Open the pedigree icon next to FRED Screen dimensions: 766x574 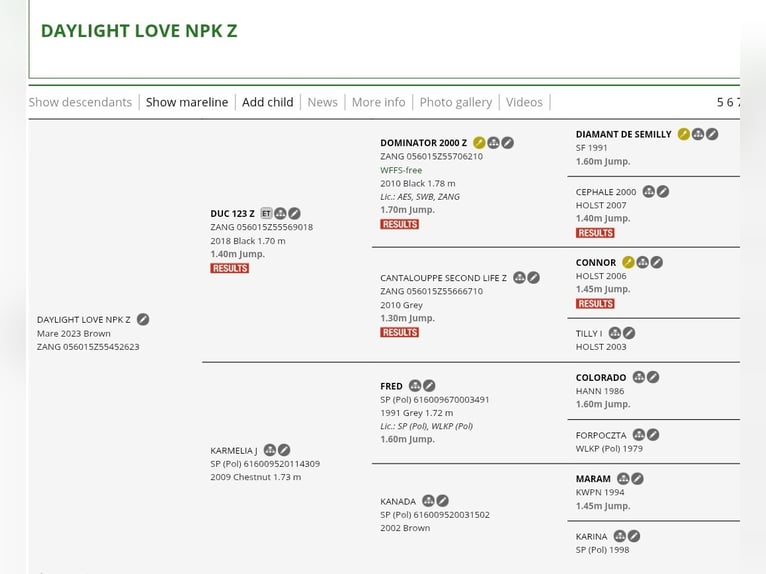[415, 386]
